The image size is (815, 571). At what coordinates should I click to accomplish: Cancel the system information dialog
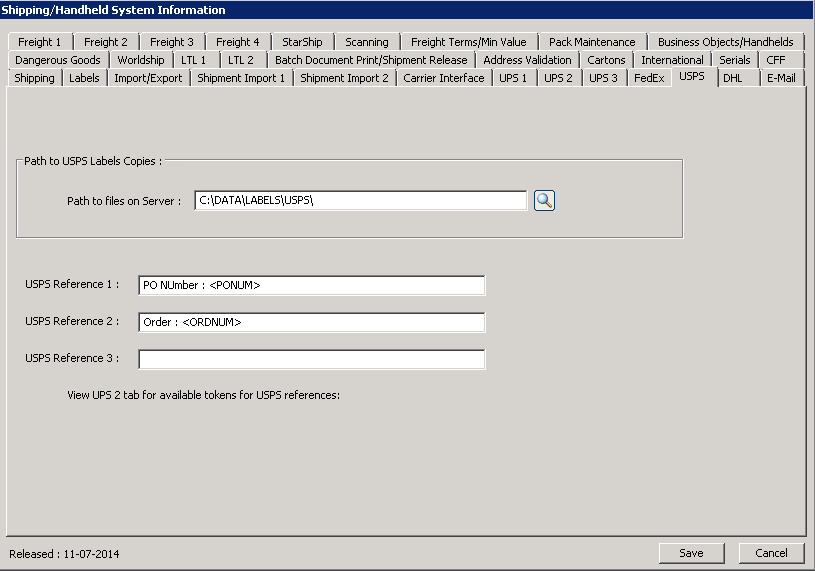(771, 553)
